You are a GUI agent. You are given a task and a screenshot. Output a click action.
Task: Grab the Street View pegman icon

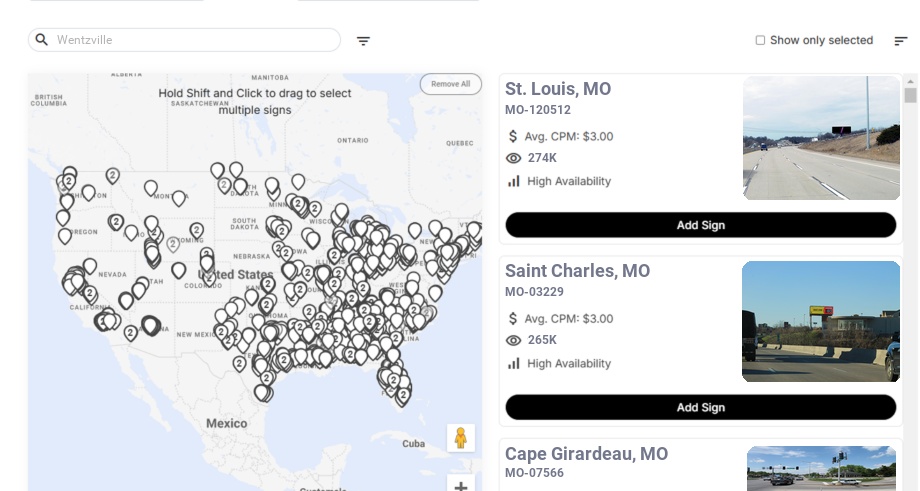(x=461, y=438)
